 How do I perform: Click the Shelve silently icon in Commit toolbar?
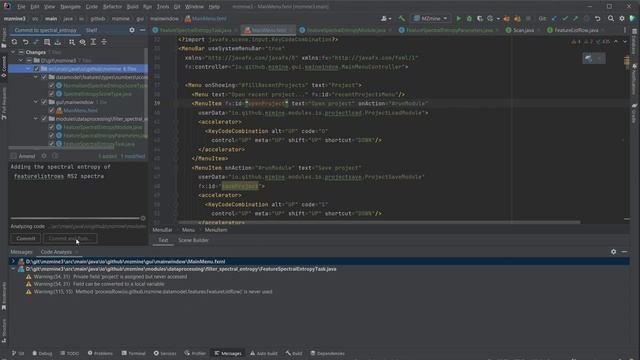coord(58,42)
